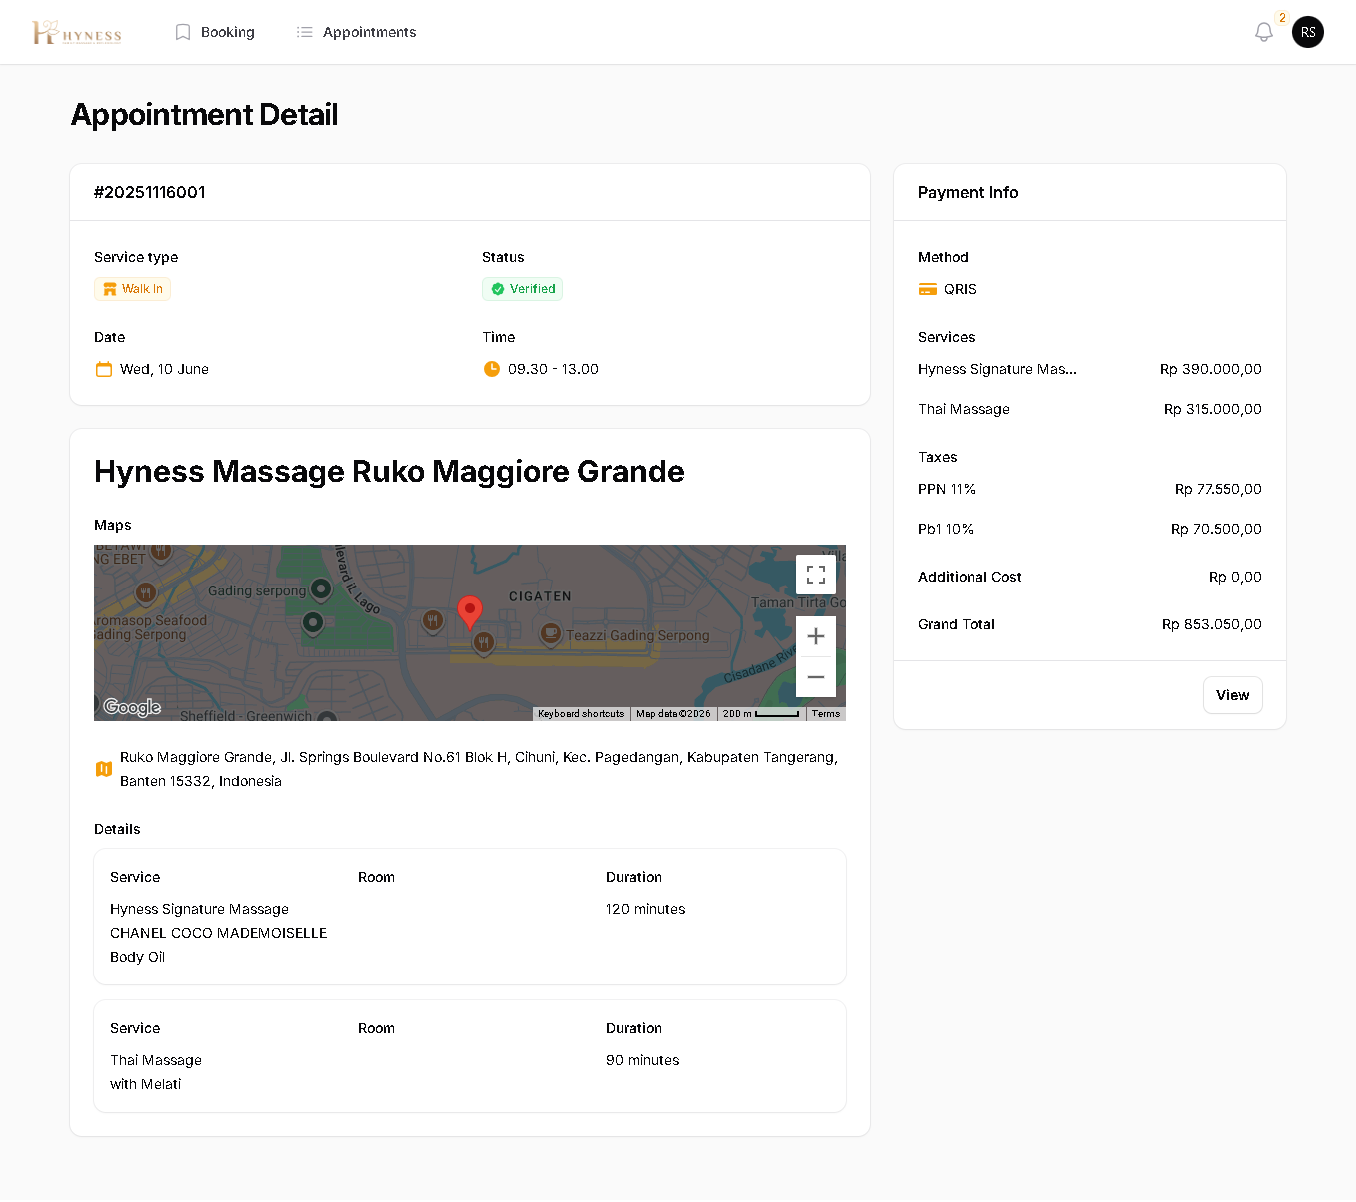The width and height of the screenshot is (1356, 1202).
Task: Click the Rp 390.000,00 service price
Action: click(x=1211, y=369)
